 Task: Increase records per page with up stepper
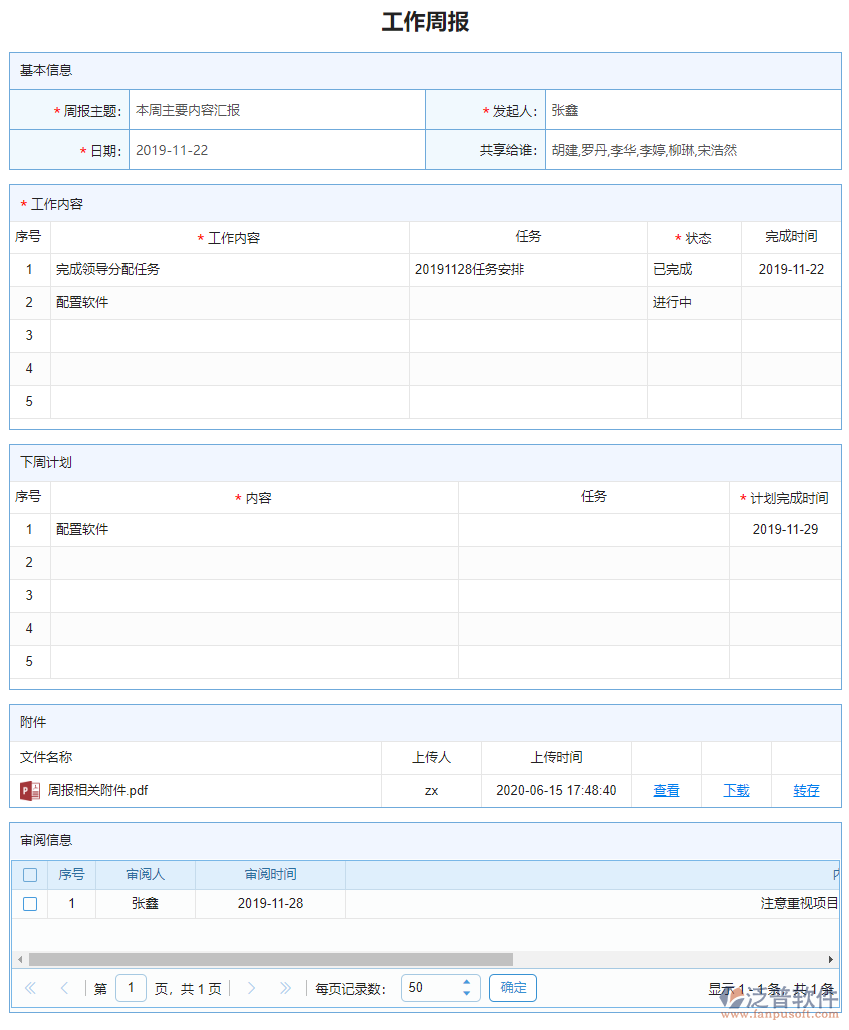click(466, 981)
